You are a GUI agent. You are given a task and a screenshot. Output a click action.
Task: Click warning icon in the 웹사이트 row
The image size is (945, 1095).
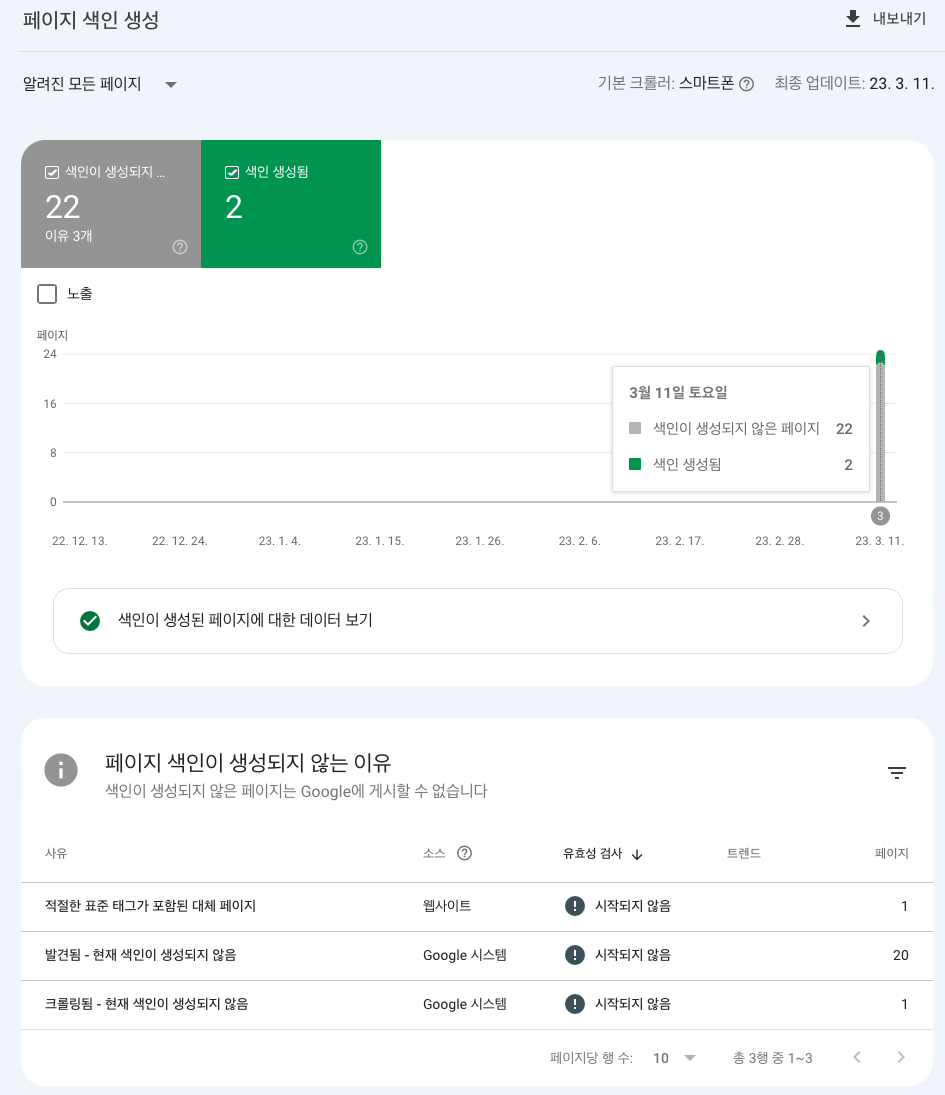pos(574,906)
